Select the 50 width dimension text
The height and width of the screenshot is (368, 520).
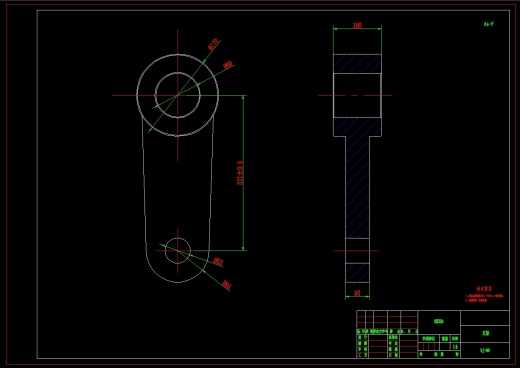point(357,293)
